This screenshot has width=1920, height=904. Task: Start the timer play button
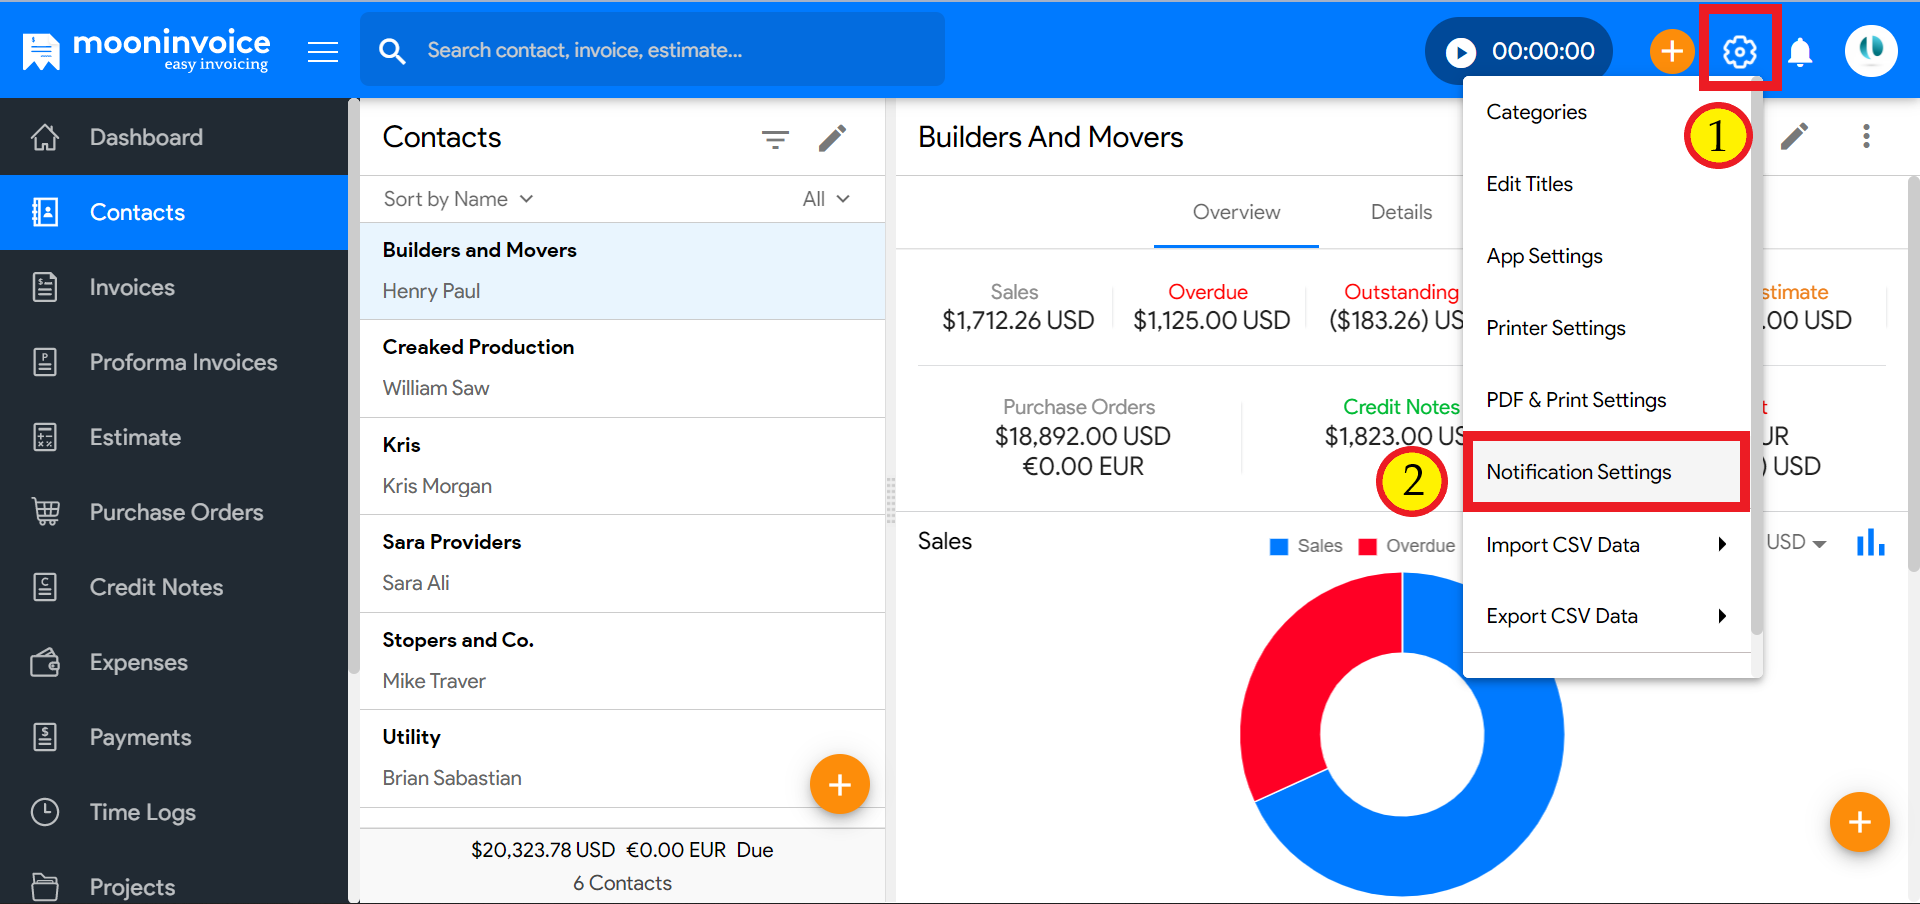tap(1461, 52)
